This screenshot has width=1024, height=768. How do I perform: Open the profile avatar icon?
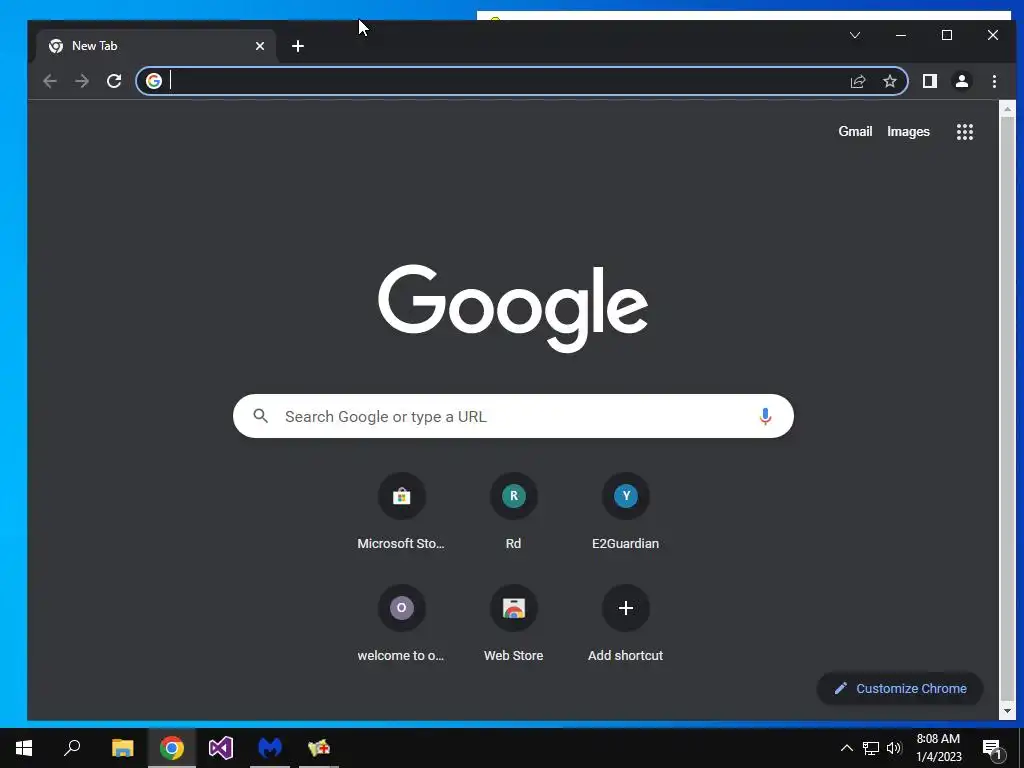click(x=962, y=81)
